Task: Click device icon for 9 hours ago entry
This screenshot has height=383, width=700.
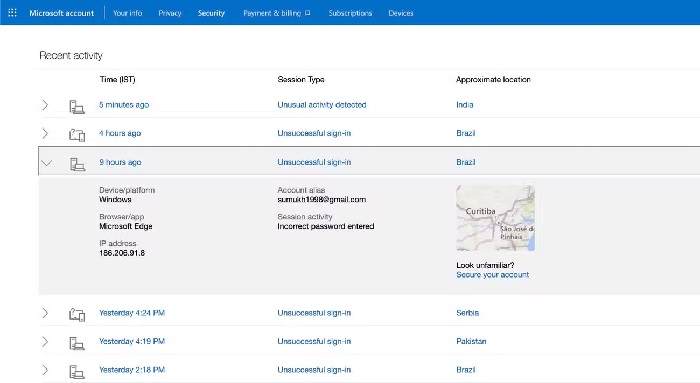Action: (x=77, y=164)
